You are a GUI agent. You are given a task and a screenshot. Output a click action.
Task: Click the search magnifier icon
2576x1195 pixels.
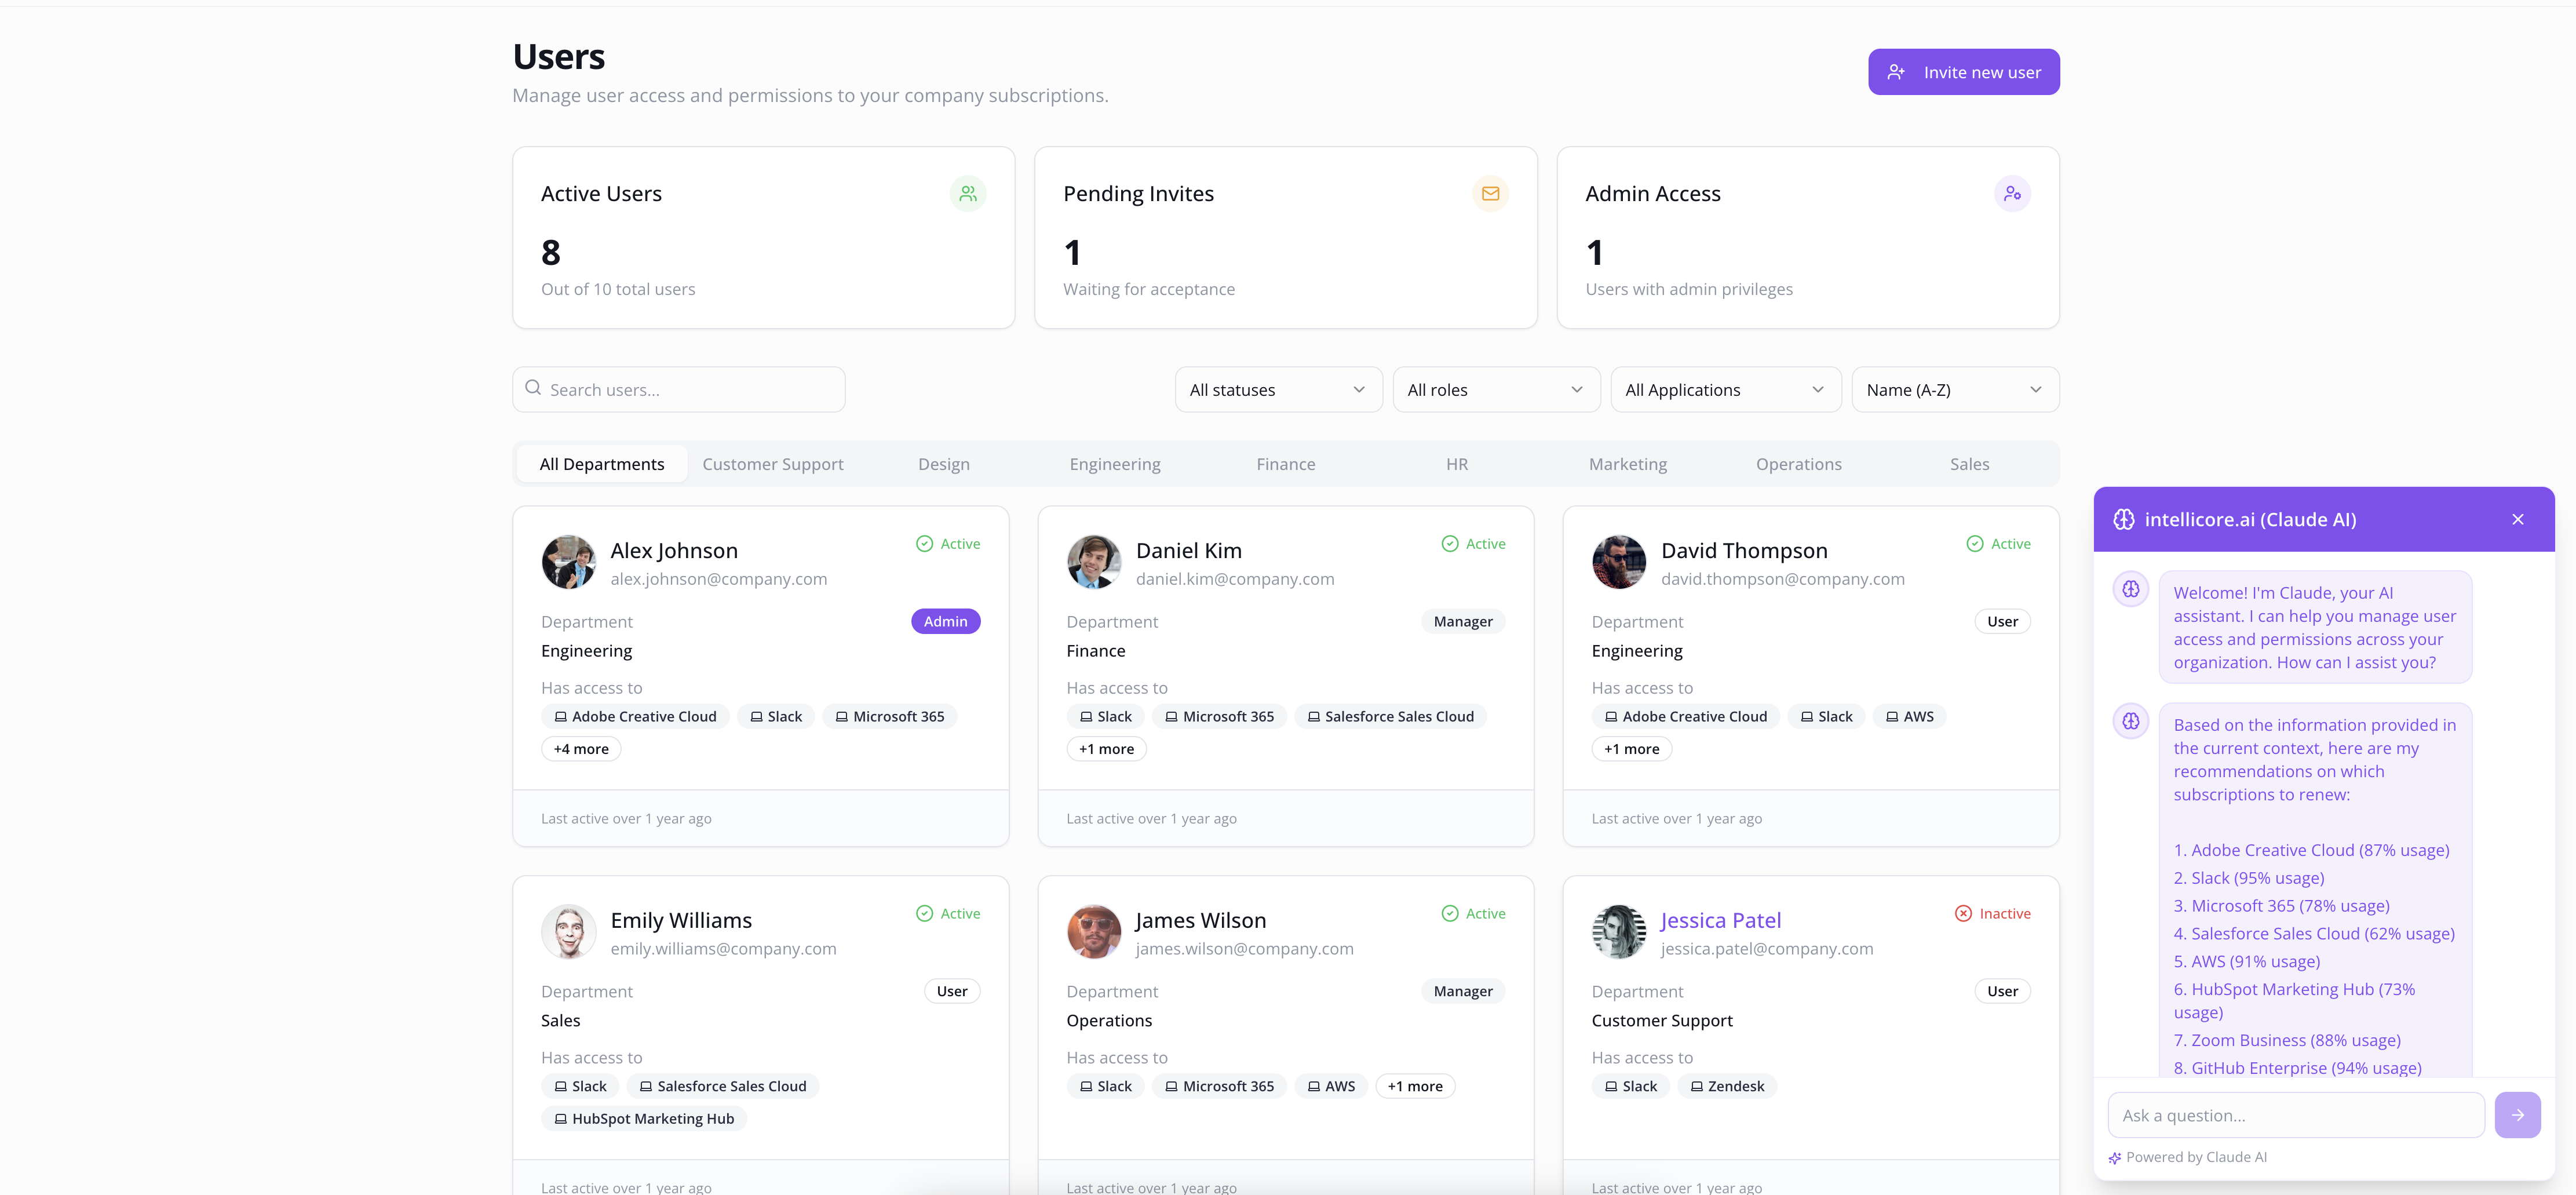pos(533,388)
